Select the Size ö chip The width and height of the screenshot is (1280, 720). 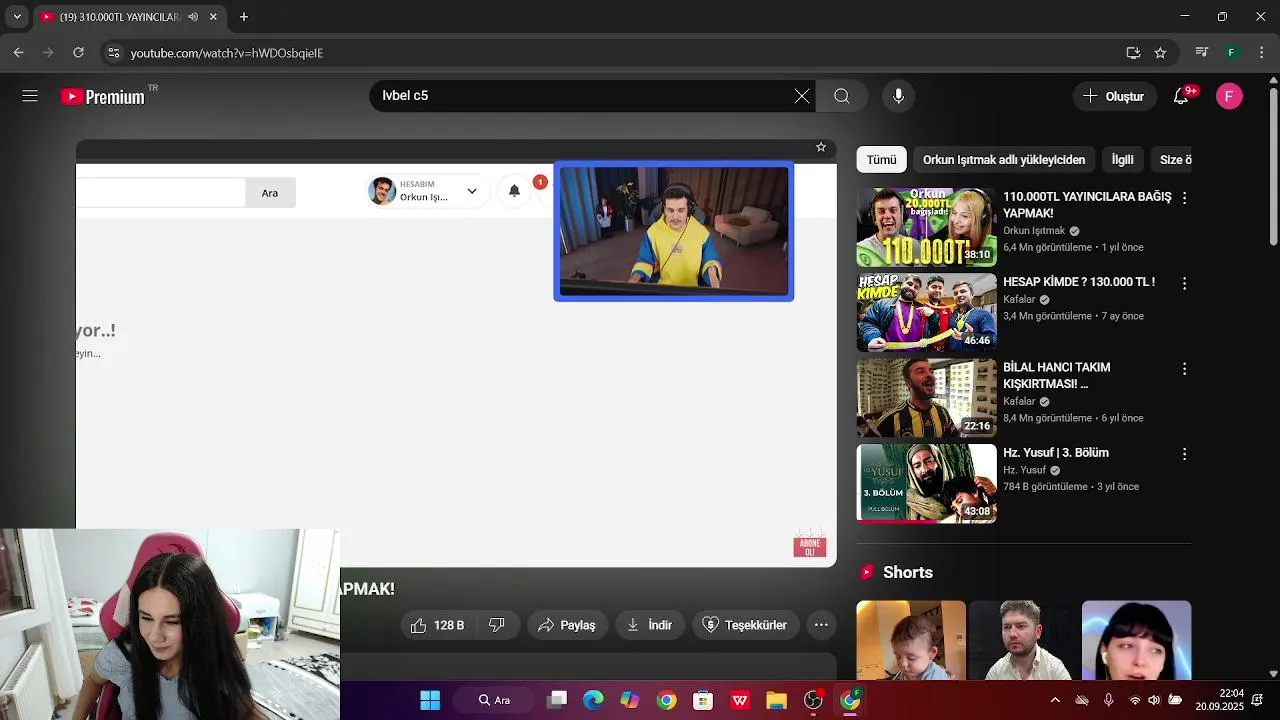point(1171,160)
